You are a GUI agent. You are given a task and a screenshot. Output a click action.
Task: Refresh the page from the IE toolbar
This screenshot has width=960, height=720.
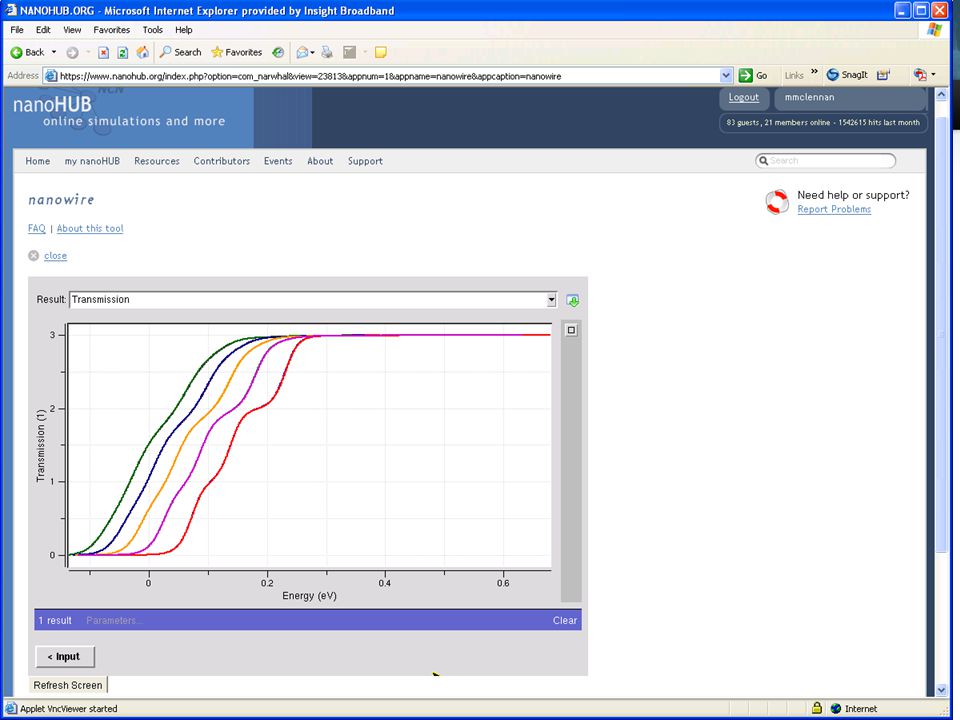(x=122, y=53)
